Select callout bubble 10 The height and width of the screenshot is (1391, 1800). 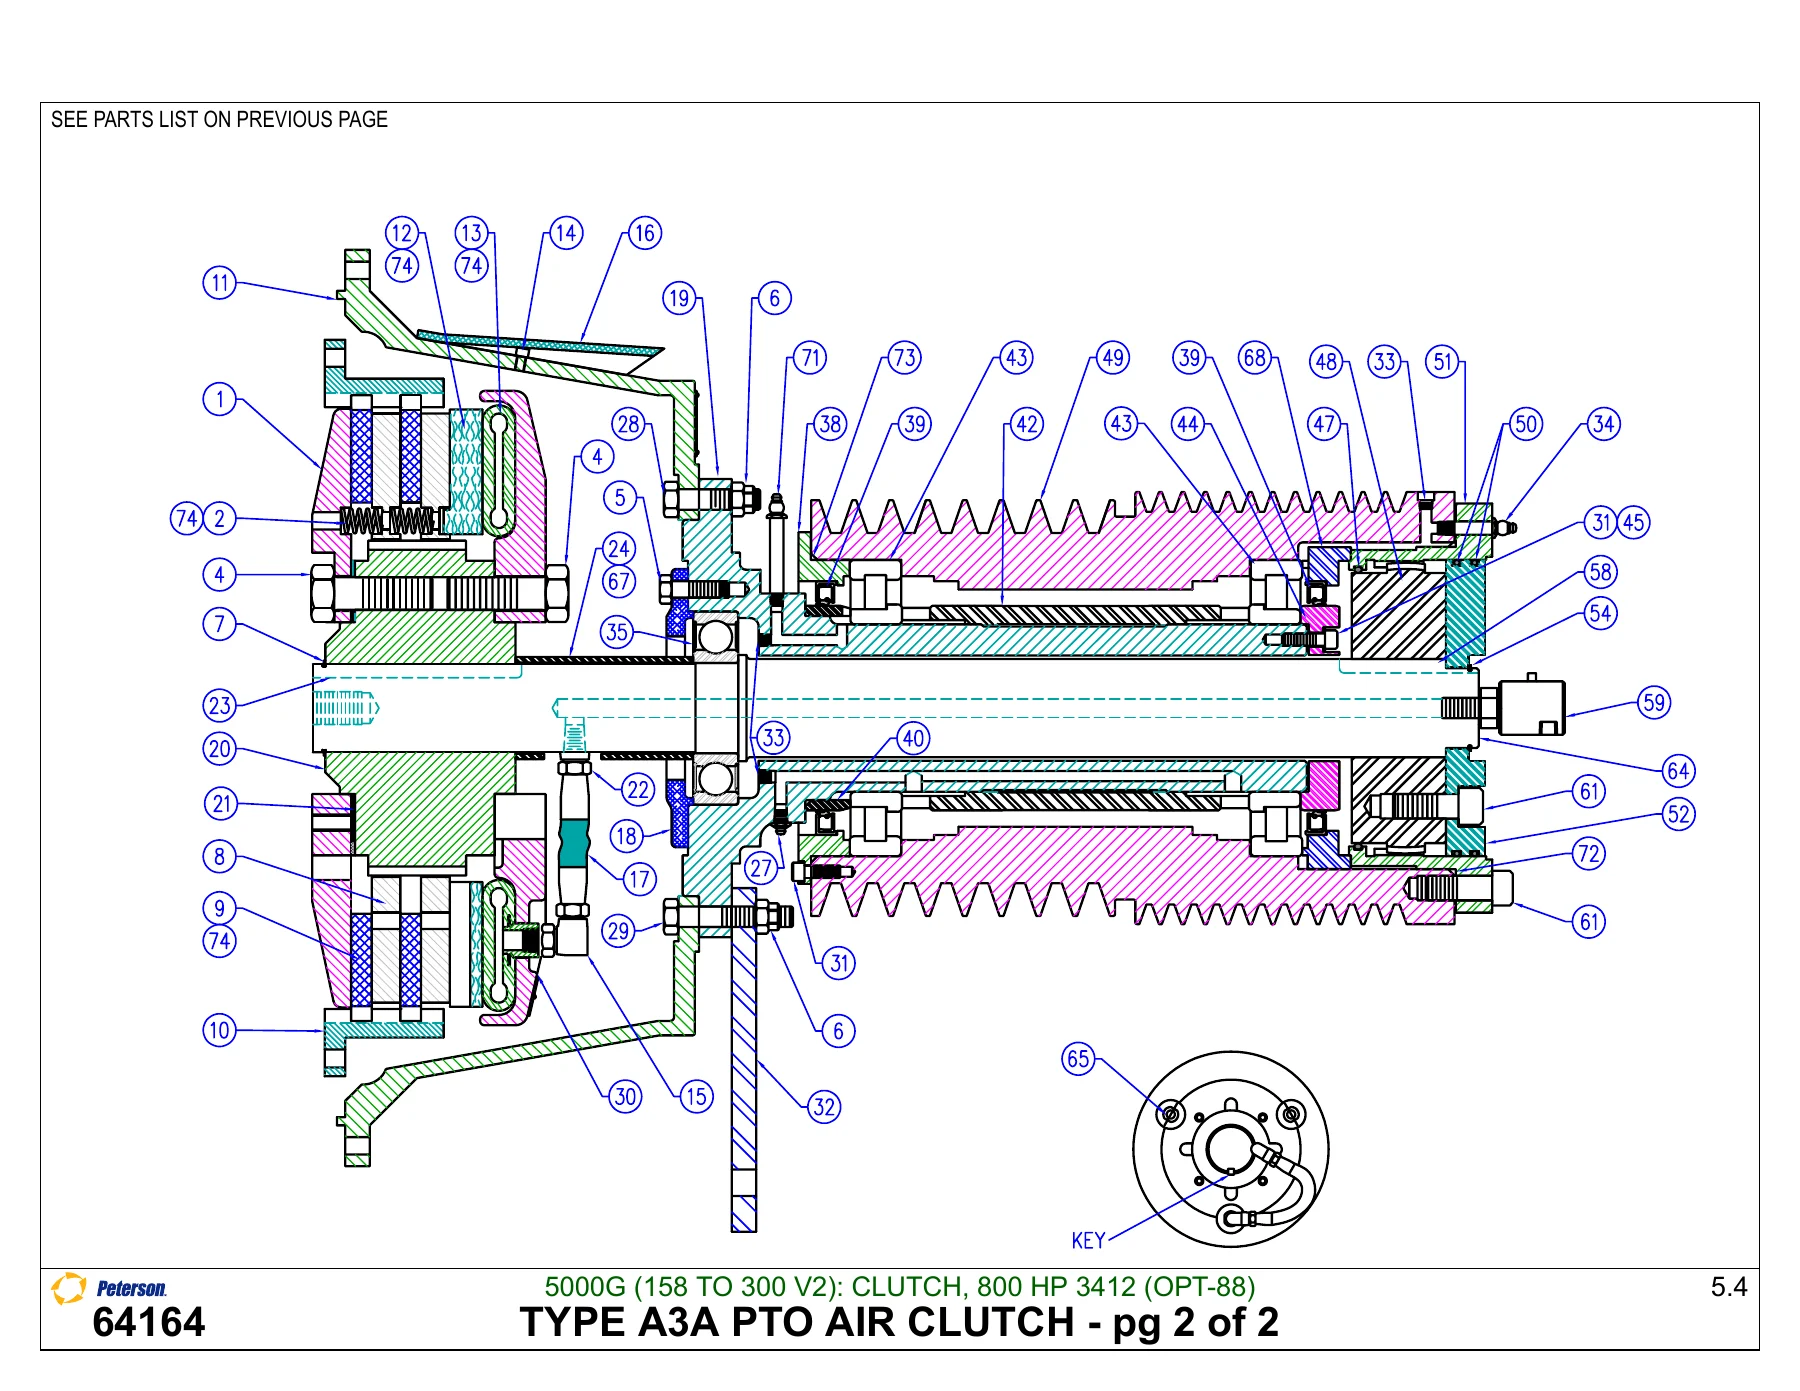point(220,1031)
